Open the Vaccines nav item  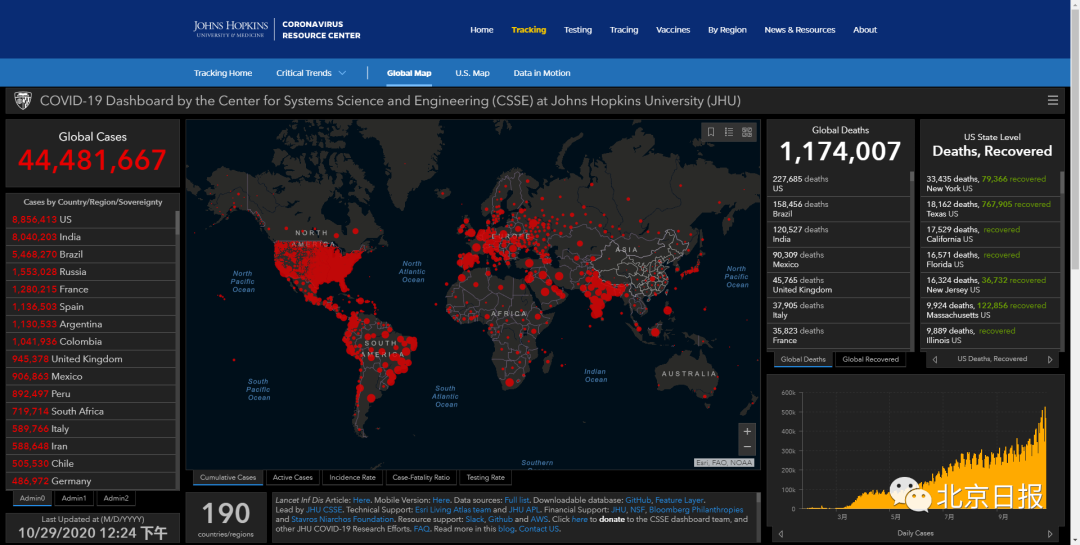673,30
